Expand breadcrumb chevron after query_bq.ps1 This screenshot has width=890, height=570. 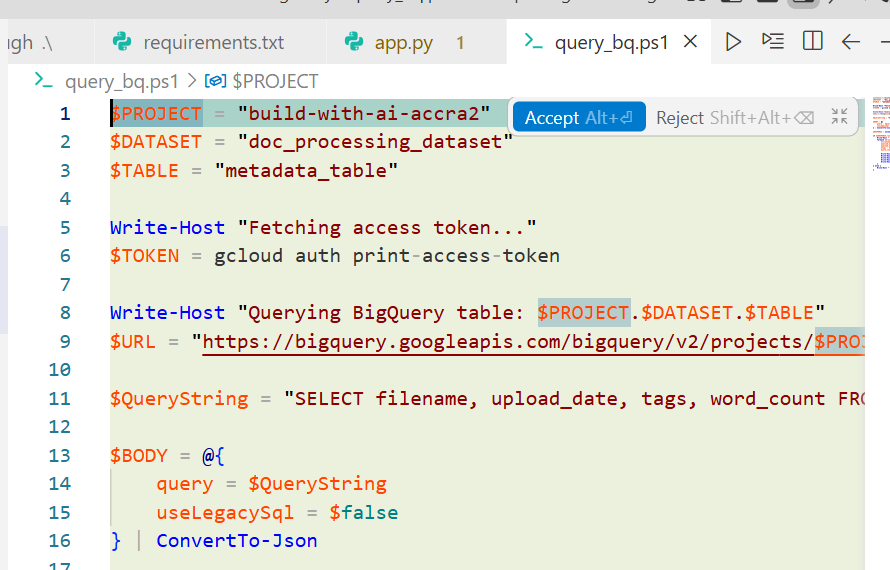point(192,81)
